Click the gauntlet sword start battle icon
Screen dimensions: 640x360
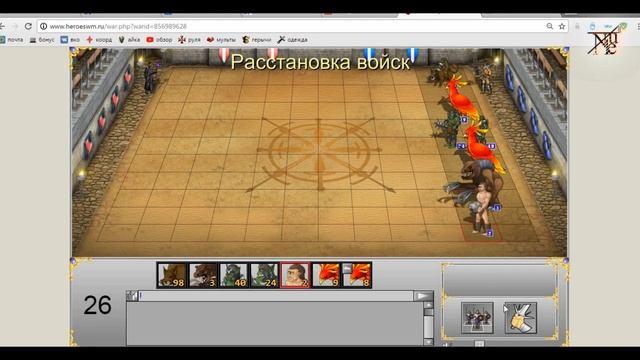coord(520,318)
